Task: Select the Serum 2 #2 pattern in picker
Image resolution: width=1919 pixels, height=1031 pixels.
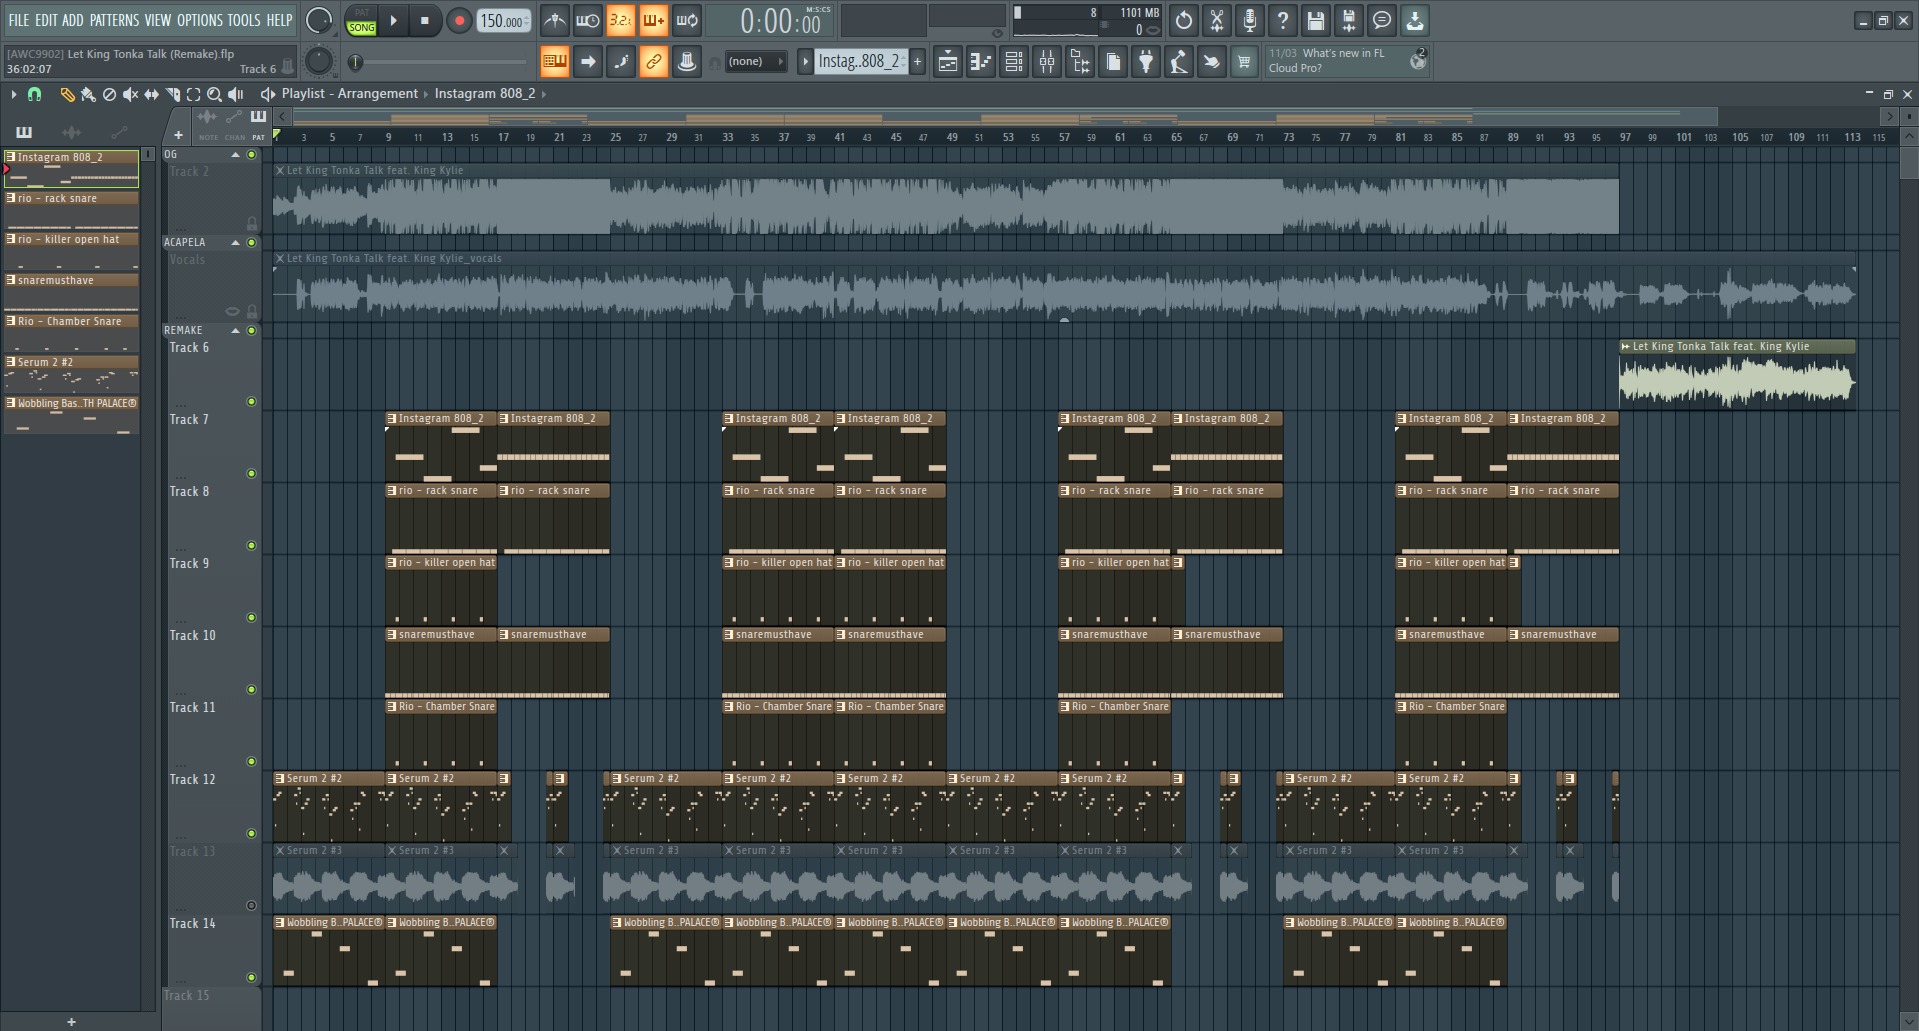Action: tap(72, 376)
